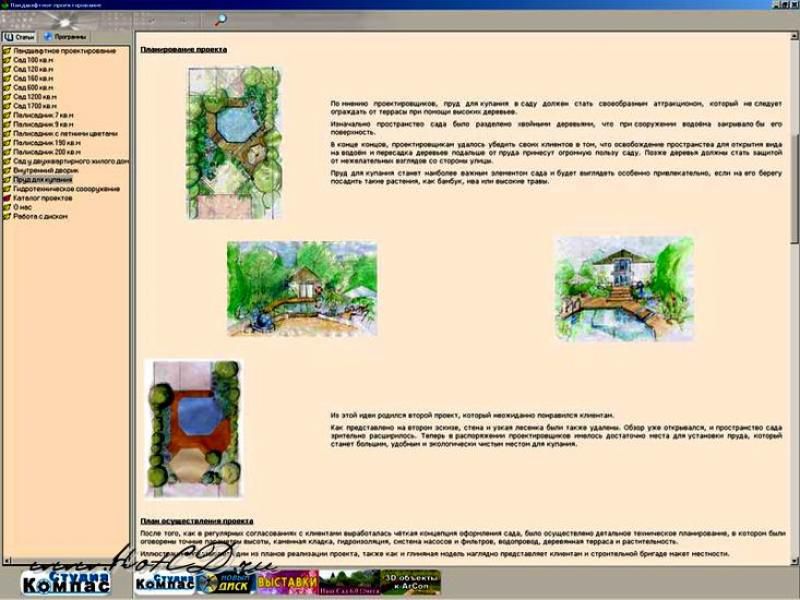Select 'Гидротехническое сооружение' entry
The image size is (800, 600).
point(66,189)
